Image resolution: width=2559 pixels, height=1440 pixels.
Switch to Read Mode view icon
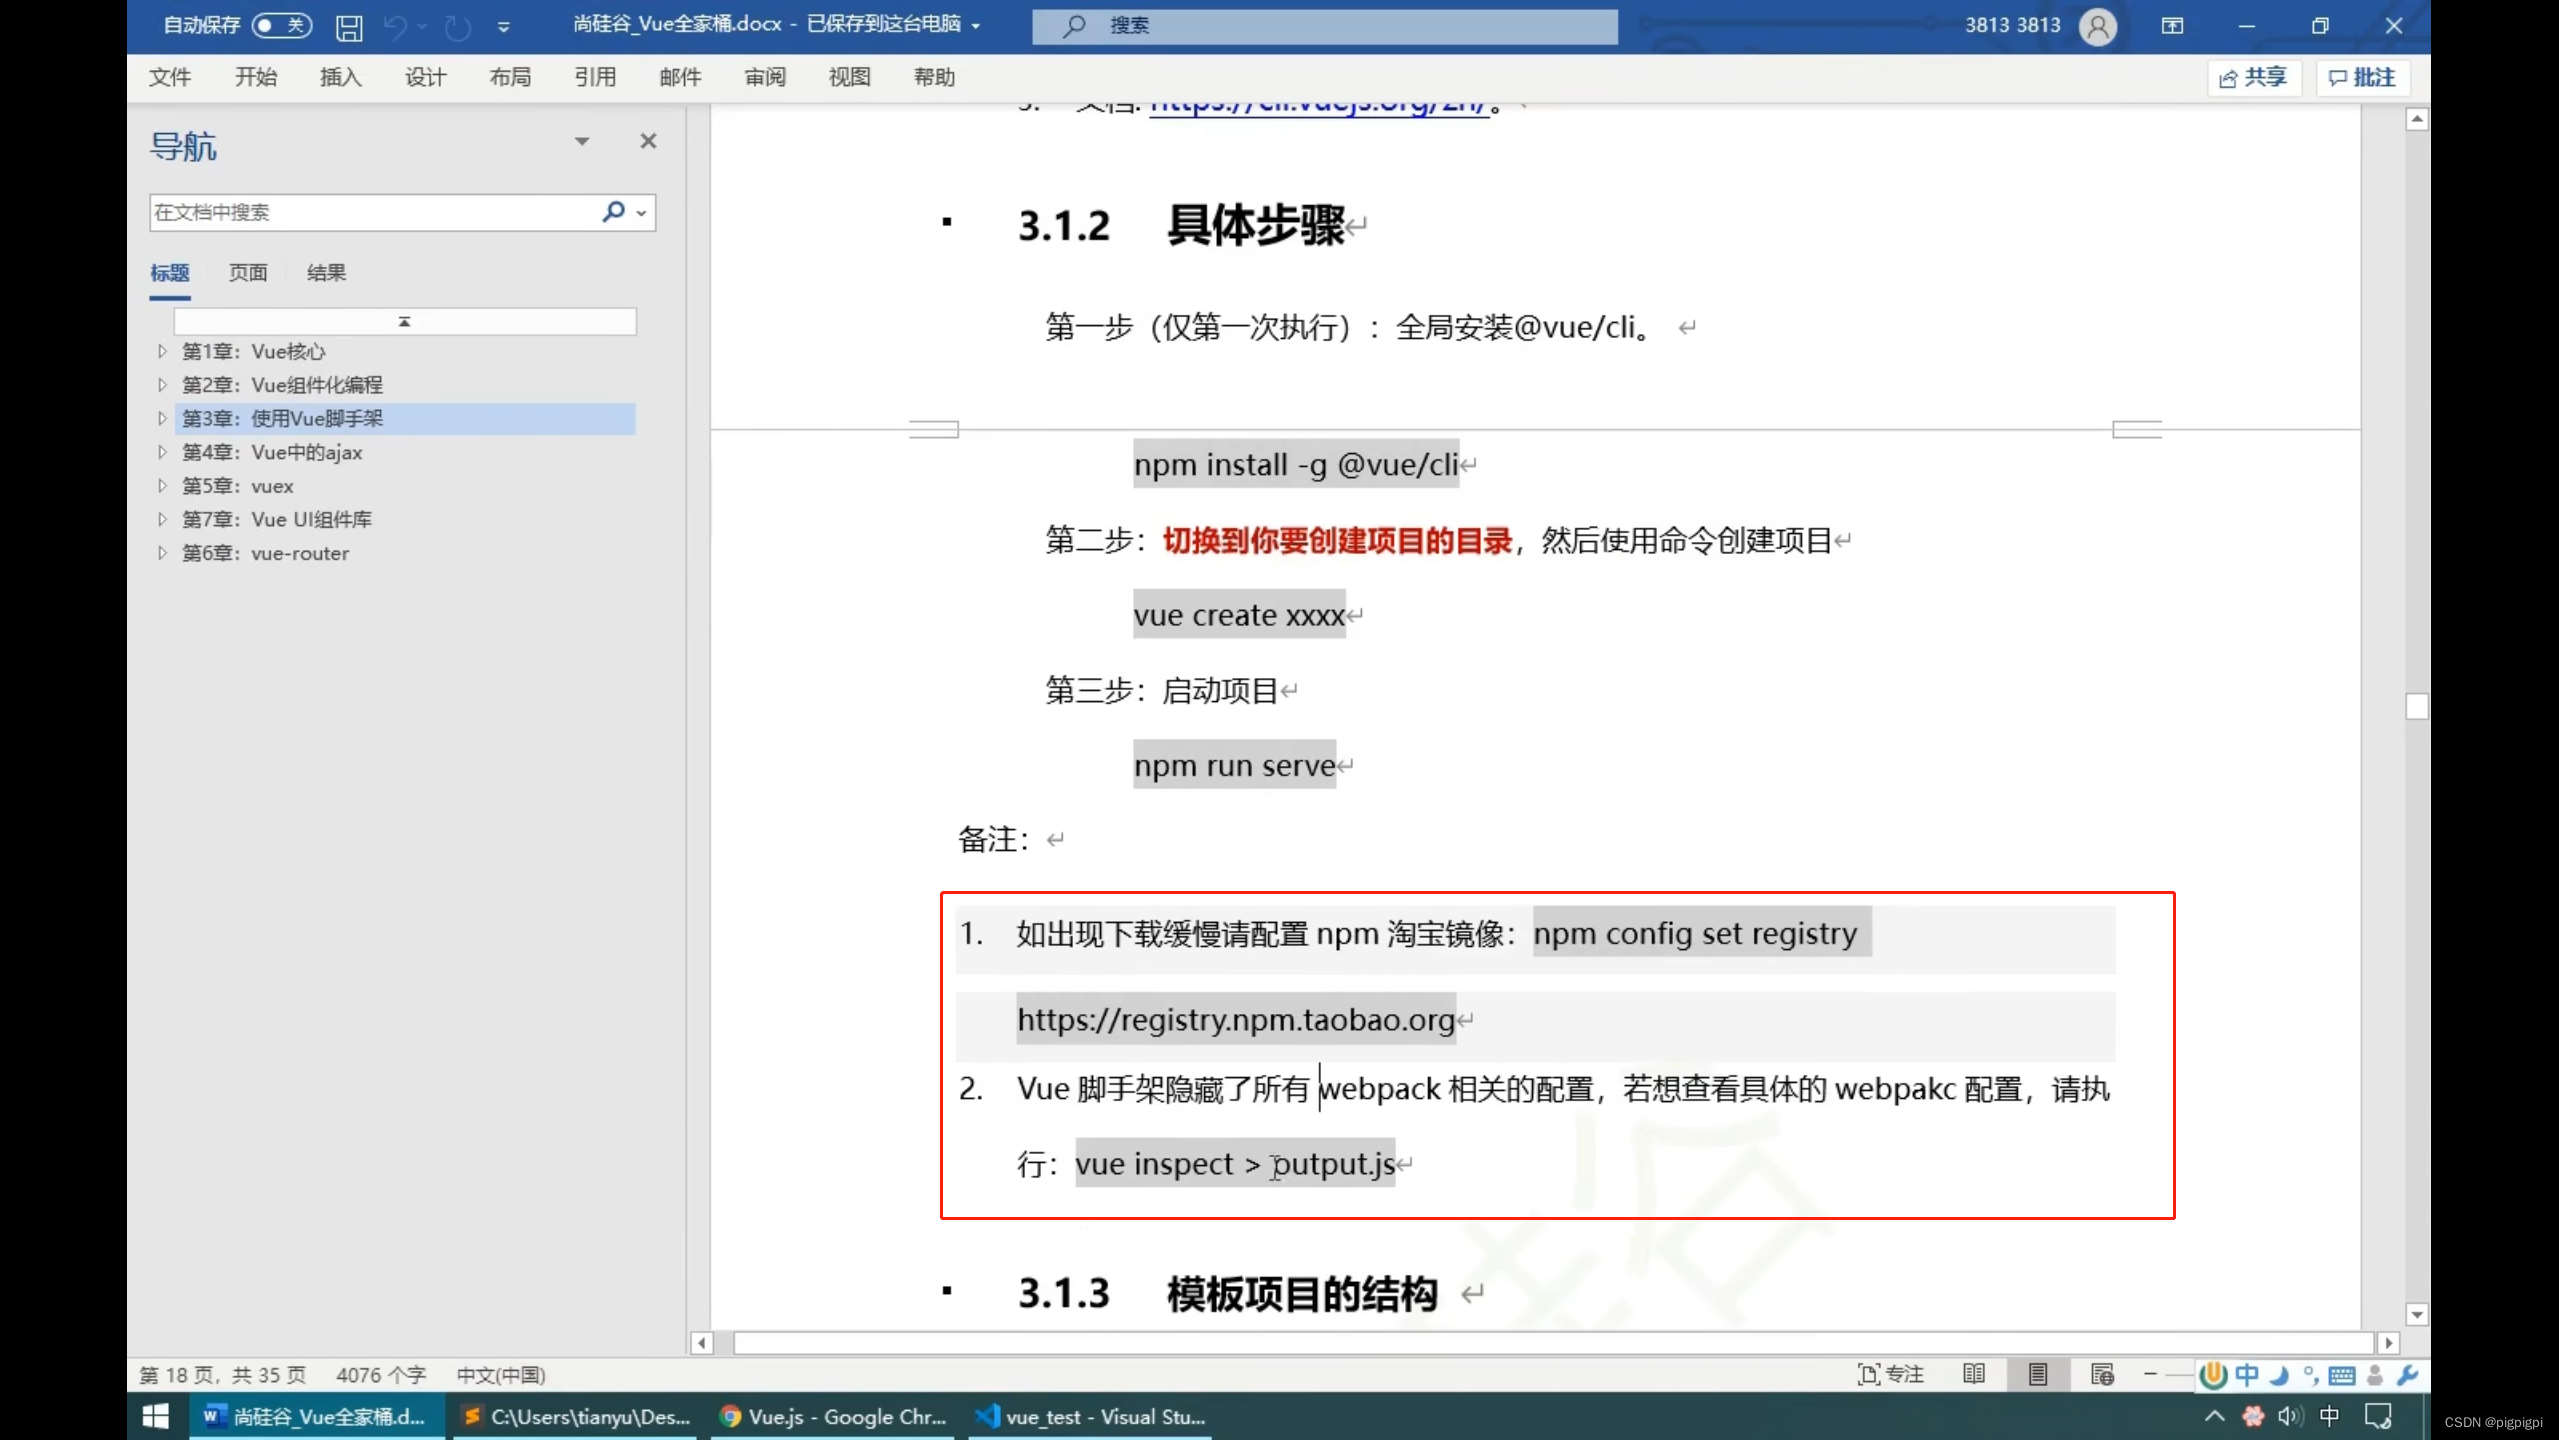(x=1974, y=1374)
